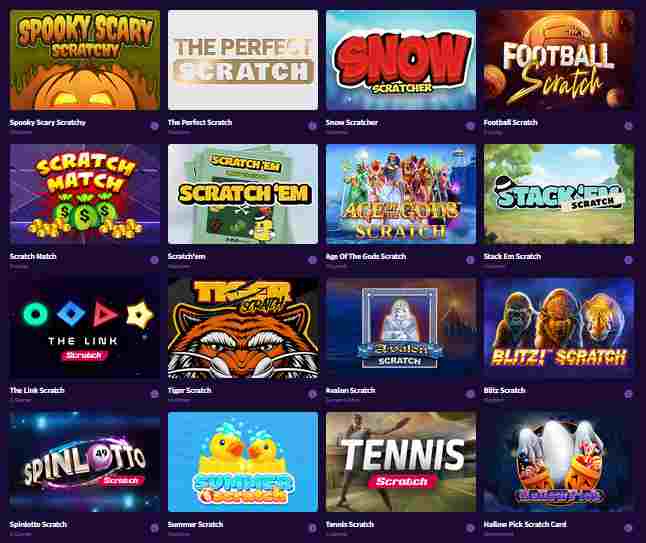Open Tiger Scratch info icon
Screen dimensions: 646x543
[x=312, y=394]
